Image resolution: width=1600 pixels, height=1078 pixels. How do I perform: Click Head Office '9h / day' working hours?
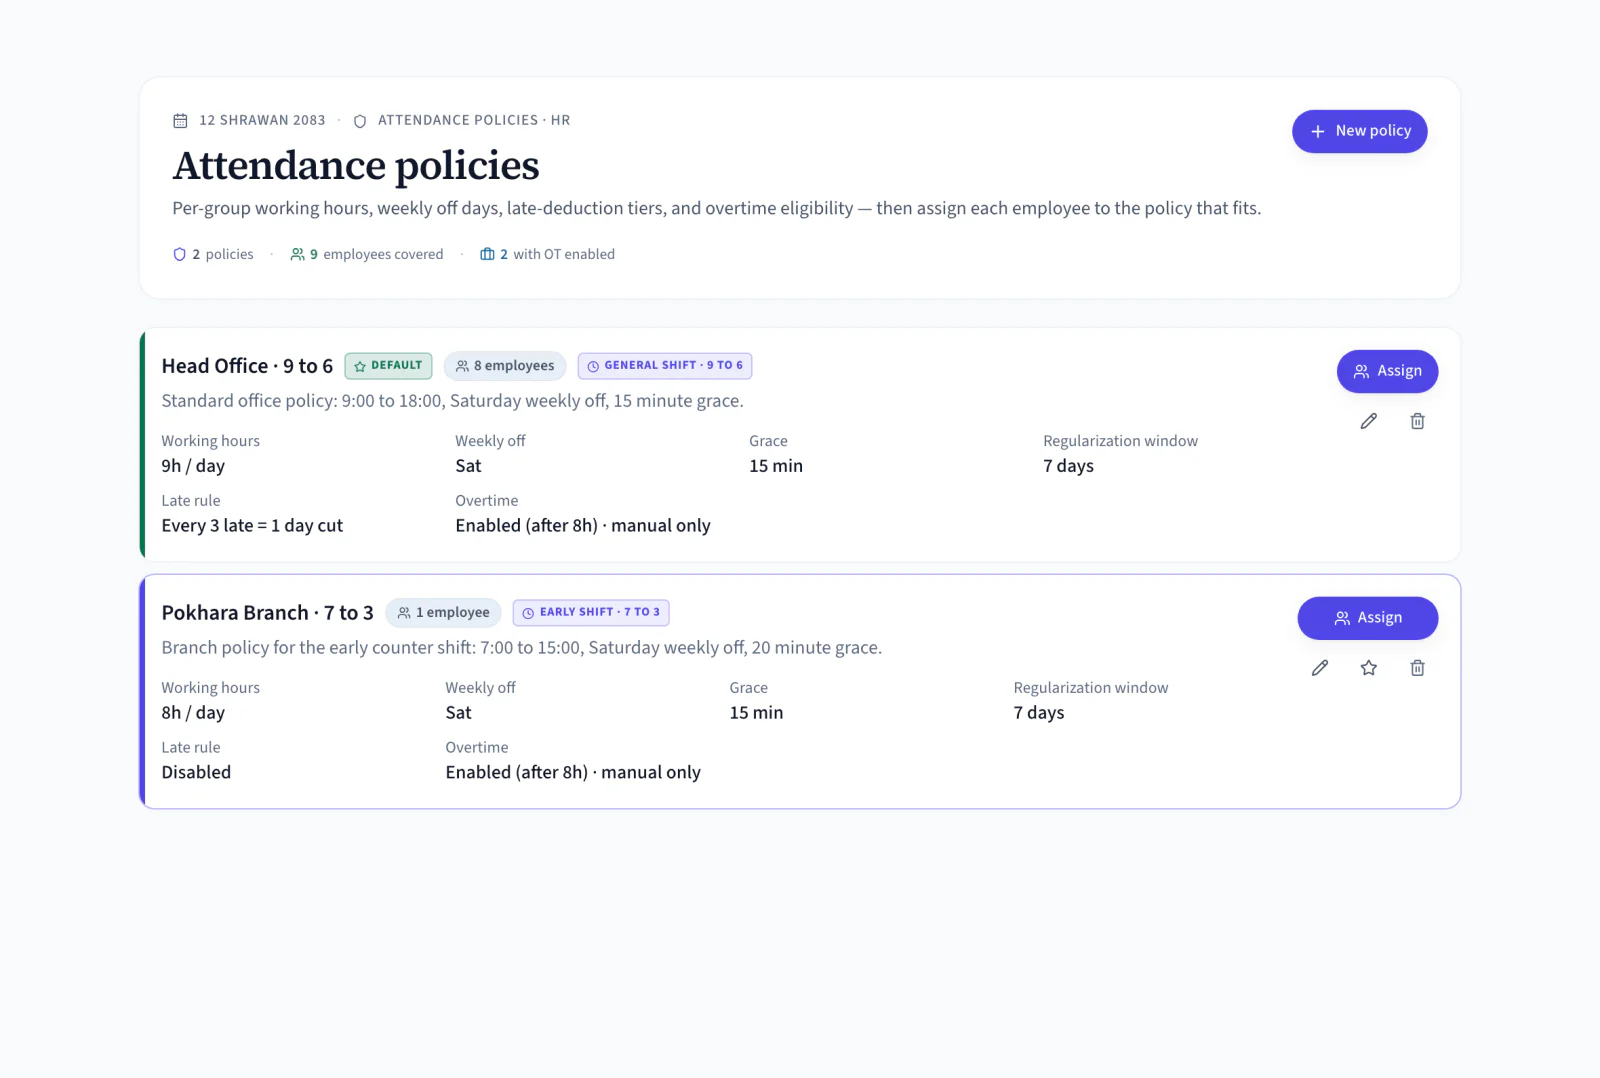(193, 466)
